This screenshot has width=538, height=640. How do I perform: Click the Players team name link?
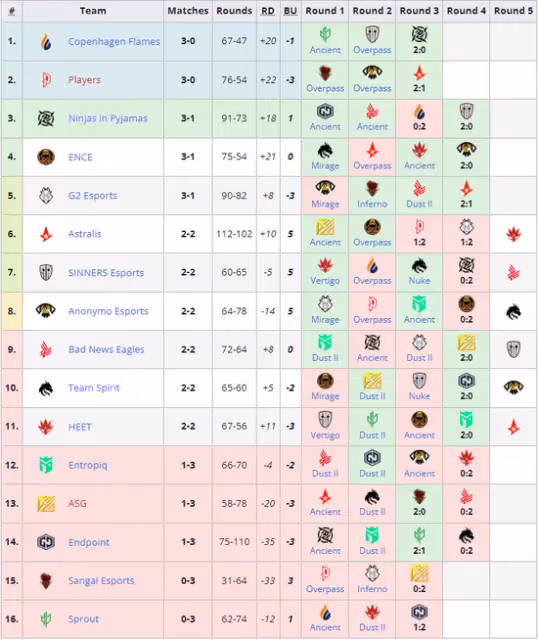pyautogui.click(x=84, y=80)
